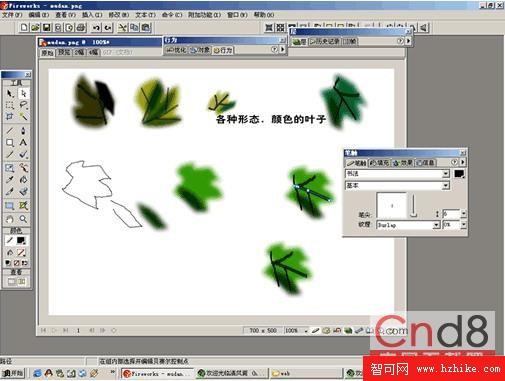Open the 命令 menu

(172, 15)
